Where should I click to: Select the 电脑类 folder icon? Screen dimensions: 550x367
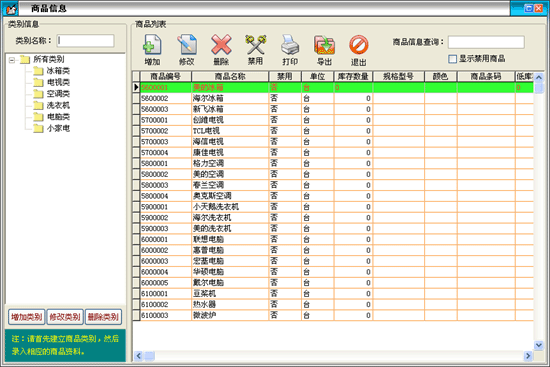pyautogui.click(x=38, y=117)
